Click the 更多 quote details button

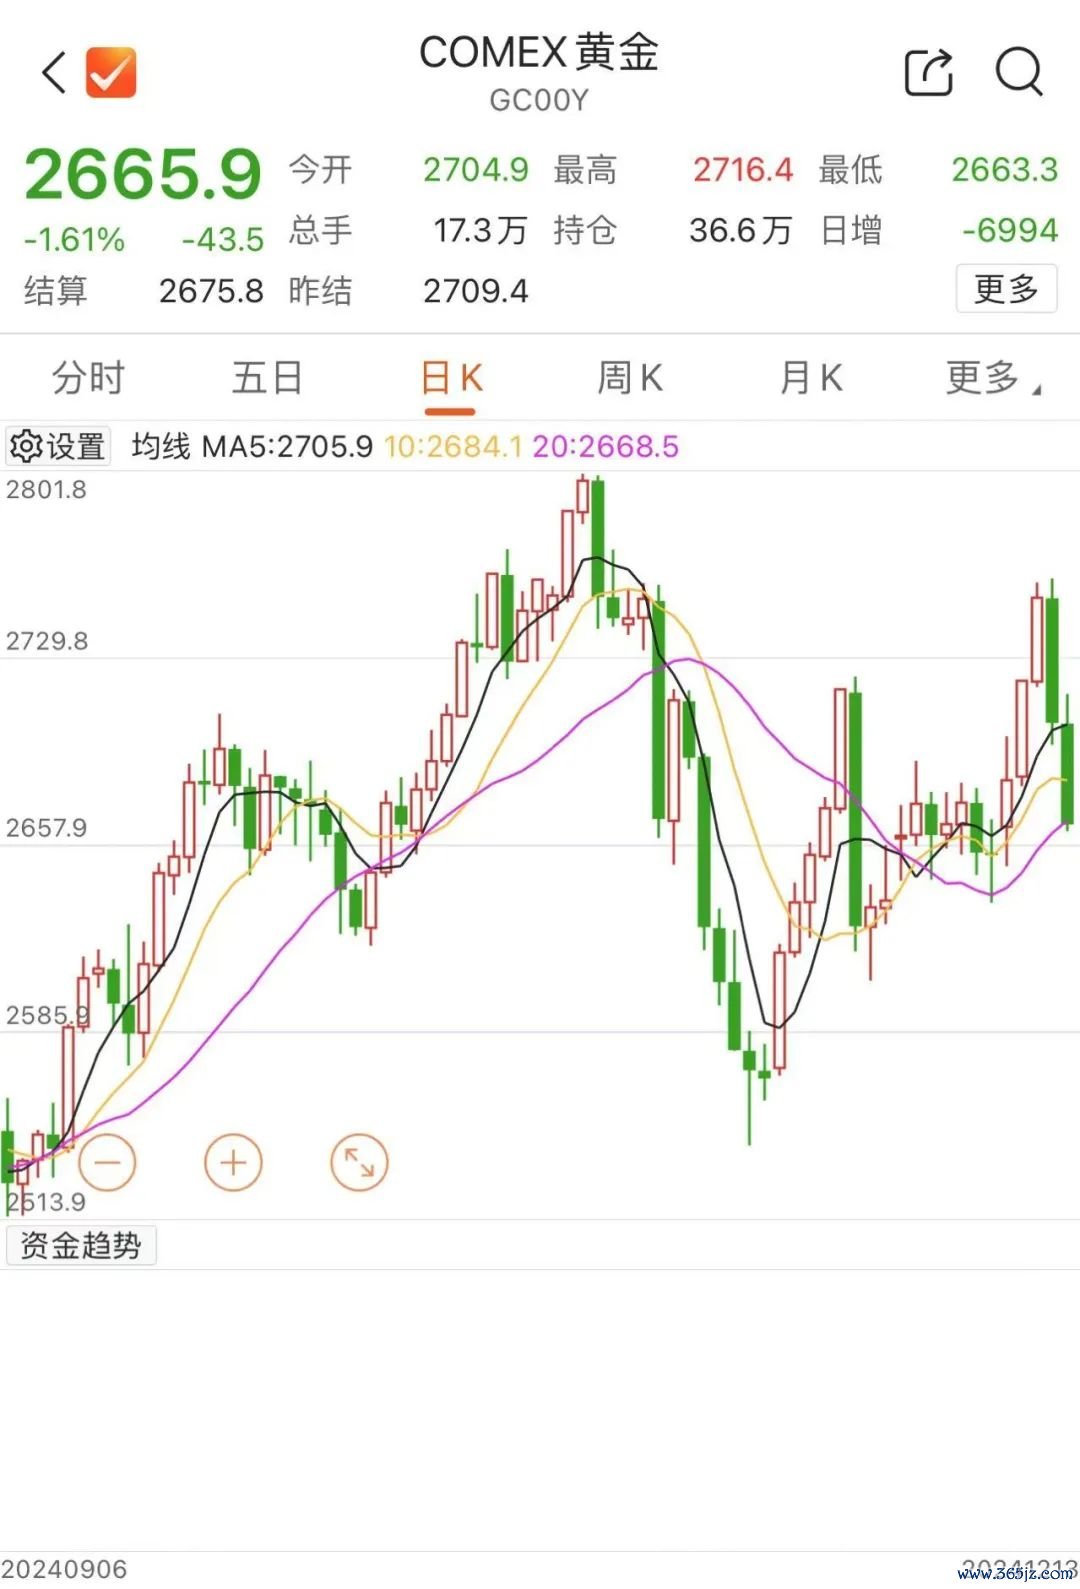click(x=1006, y=289)
